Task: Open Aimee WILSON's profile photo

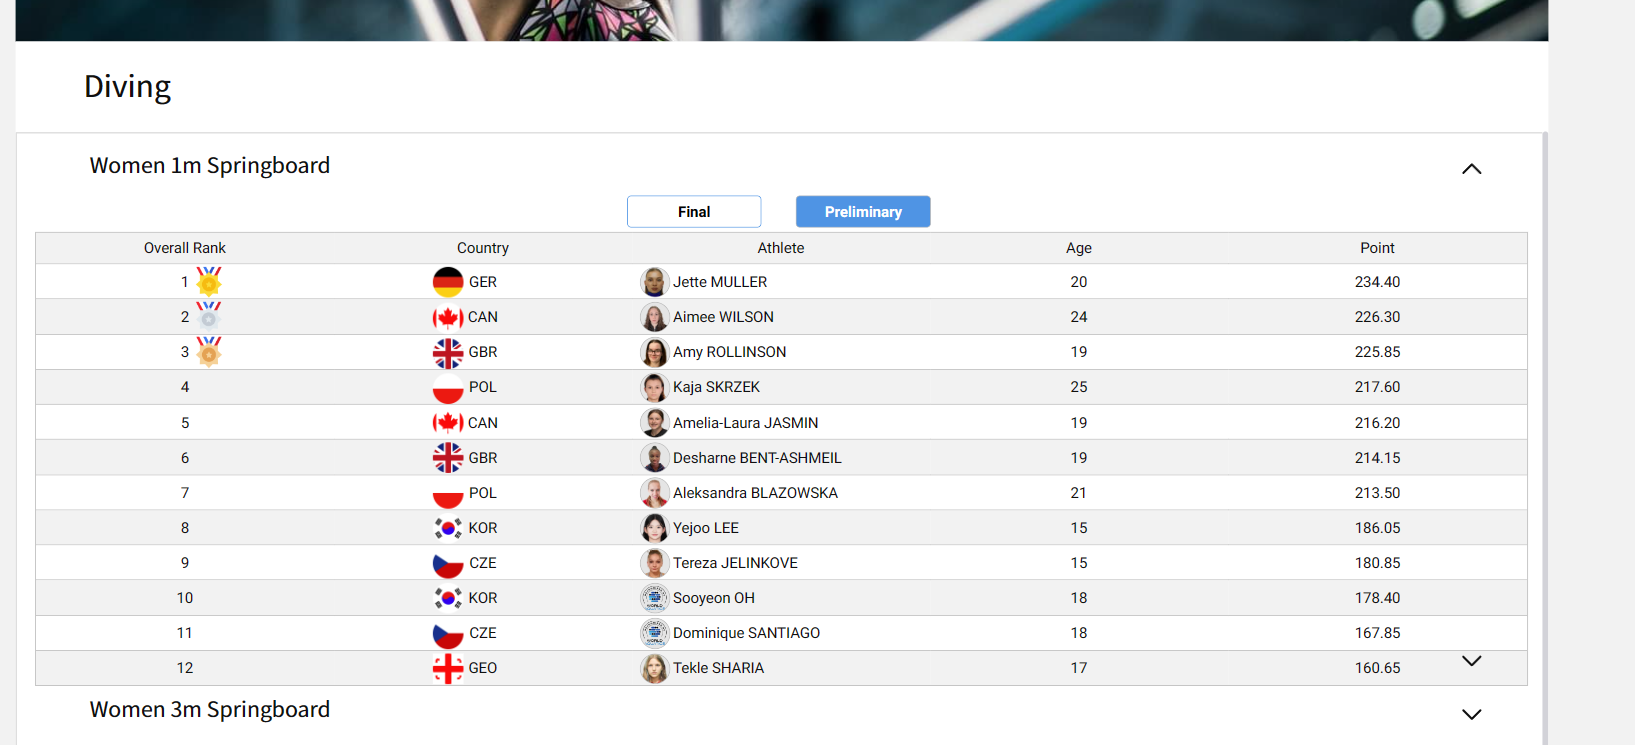Action: click(655, 317)
